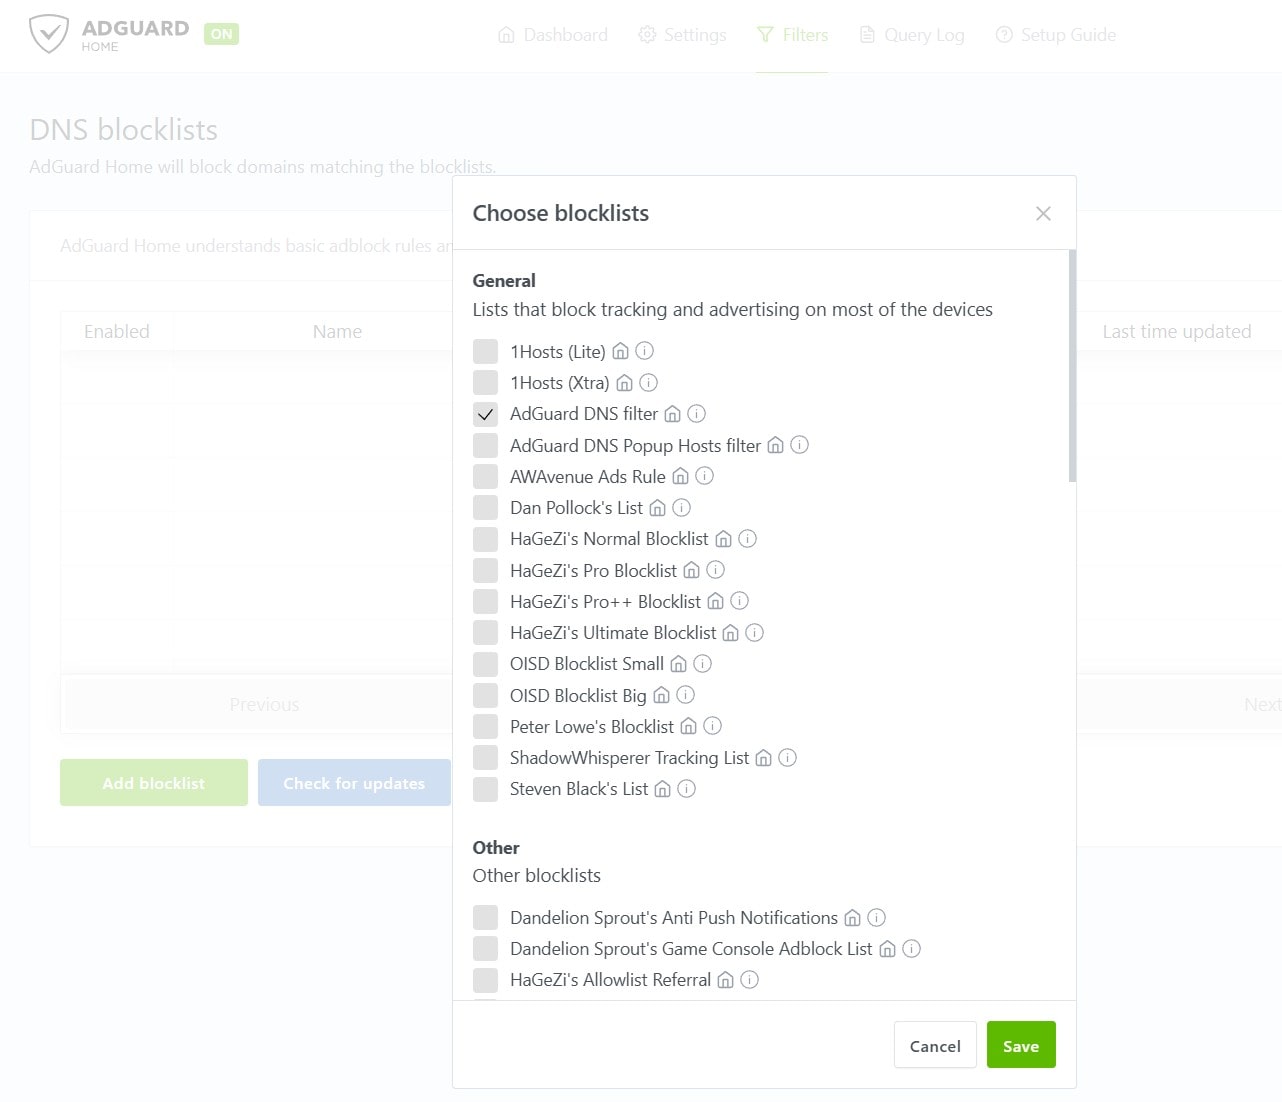Open homepage icon for OISD Blocklist Big

tap(661, 695)
